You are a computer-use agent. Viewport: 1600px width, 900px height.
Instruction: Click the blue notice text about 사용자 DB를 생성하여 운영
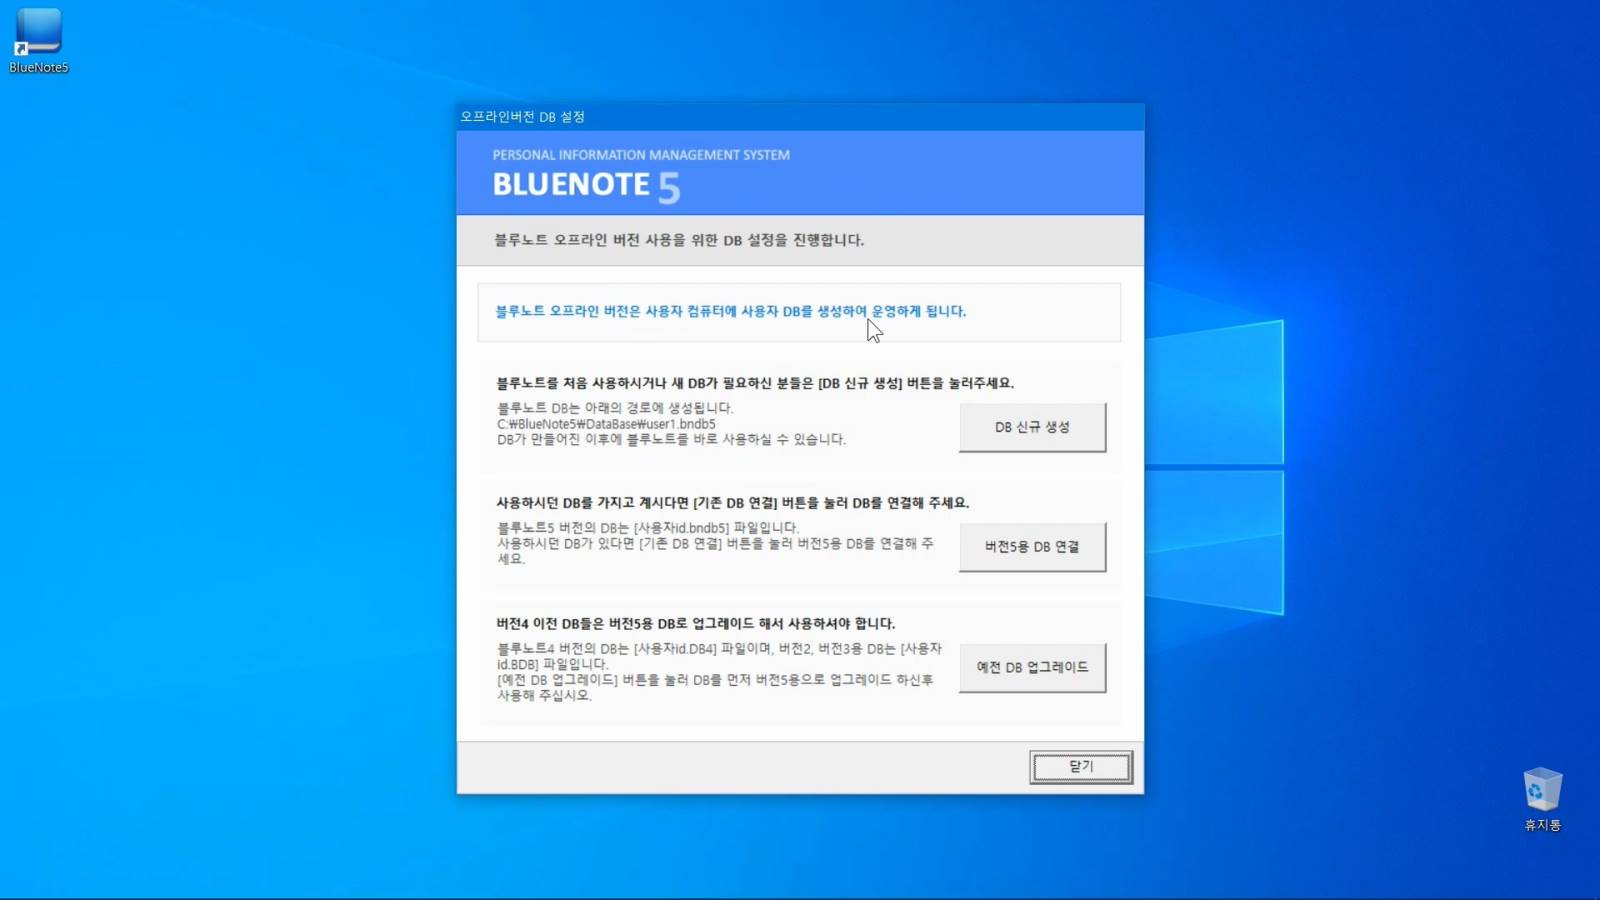click(731, 311)
